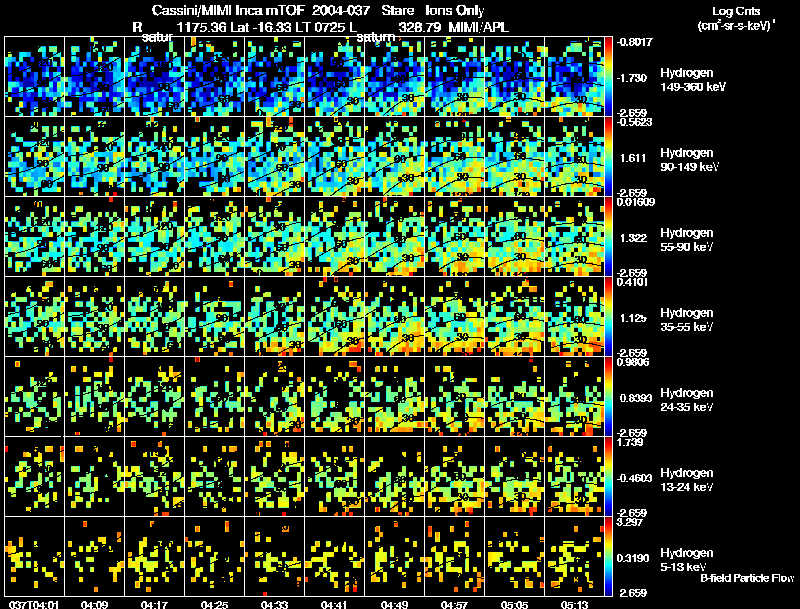
Task: Select the Hydrogen 24-35 keV label
Action: (687, 400)
